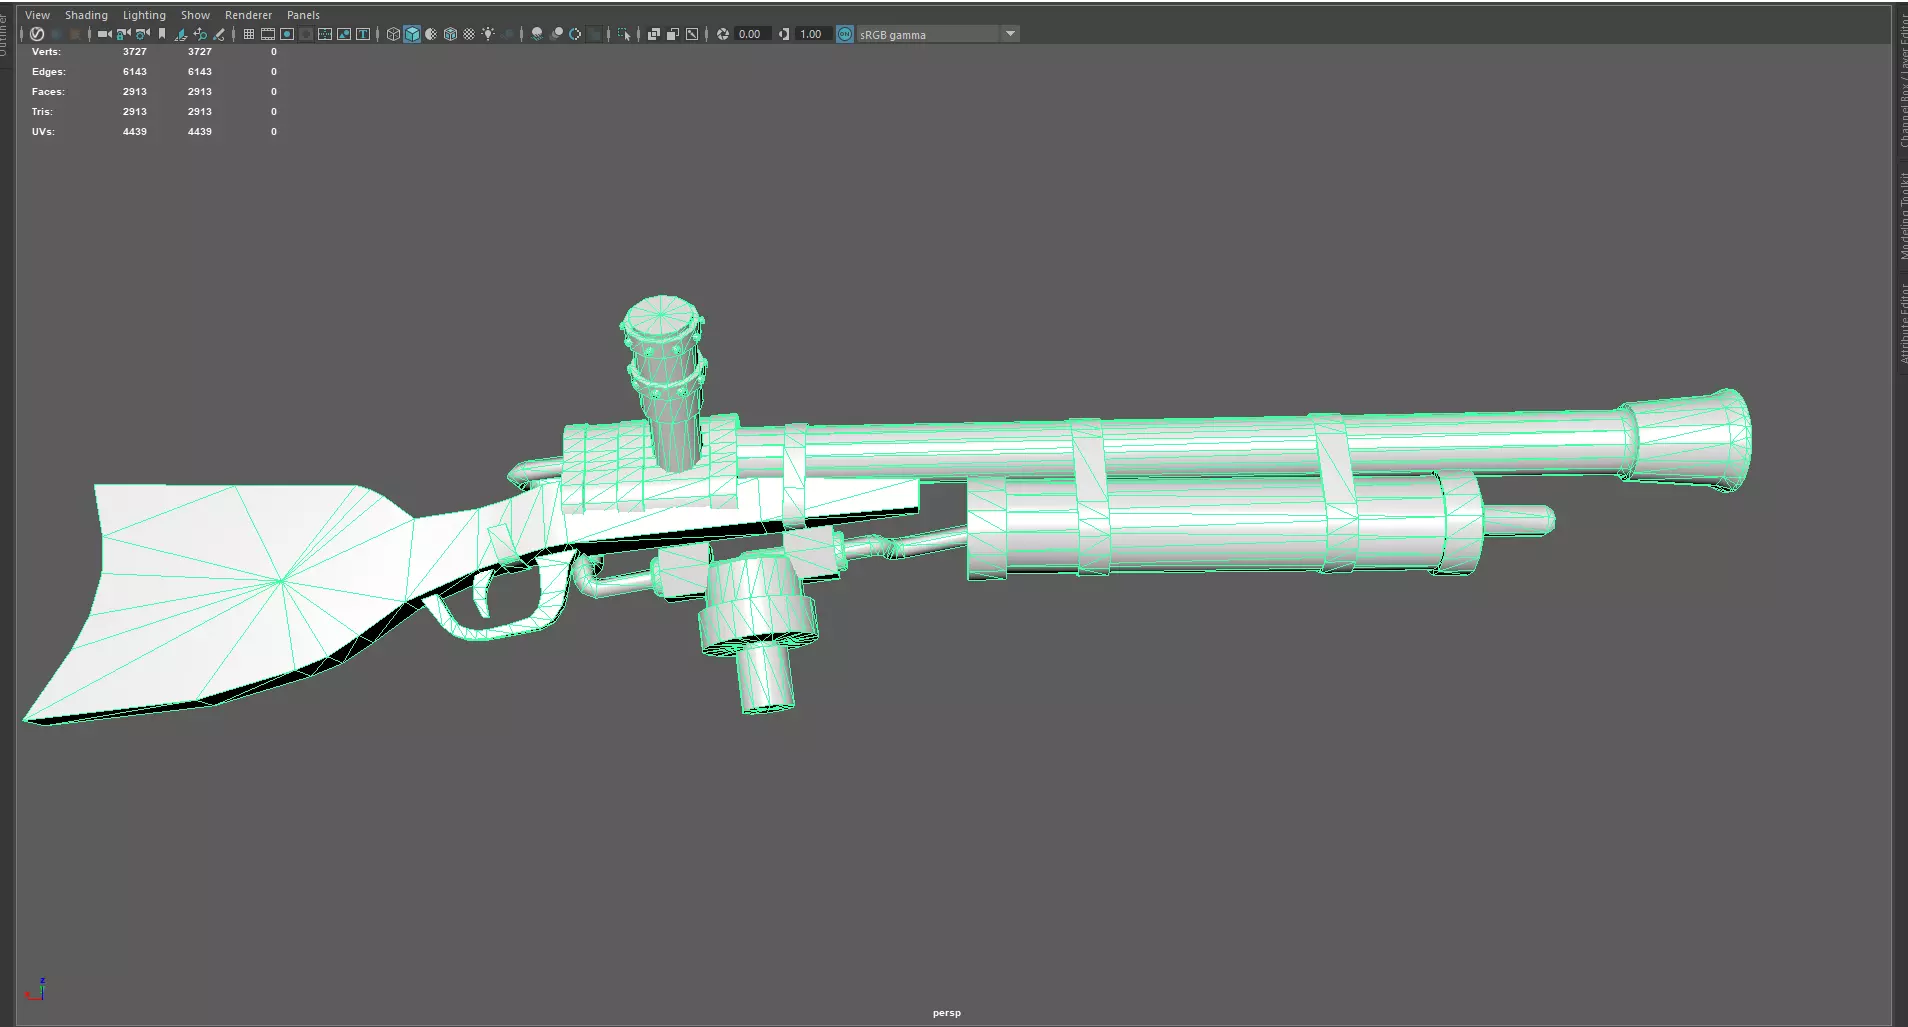Open the View menu

(x=37, y=15)
